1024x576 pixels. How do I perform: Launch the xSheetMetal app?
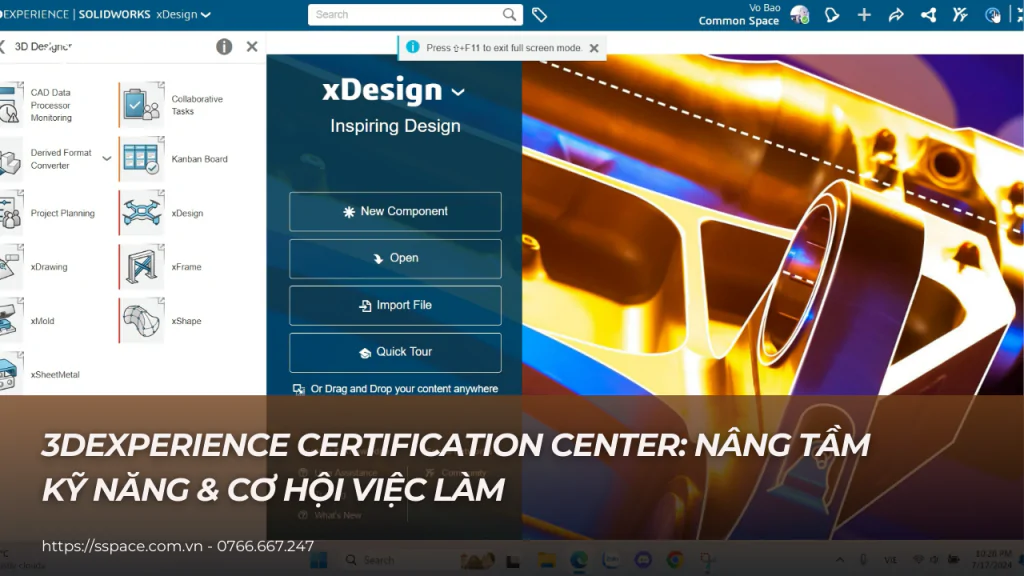[x=11, y=374]
